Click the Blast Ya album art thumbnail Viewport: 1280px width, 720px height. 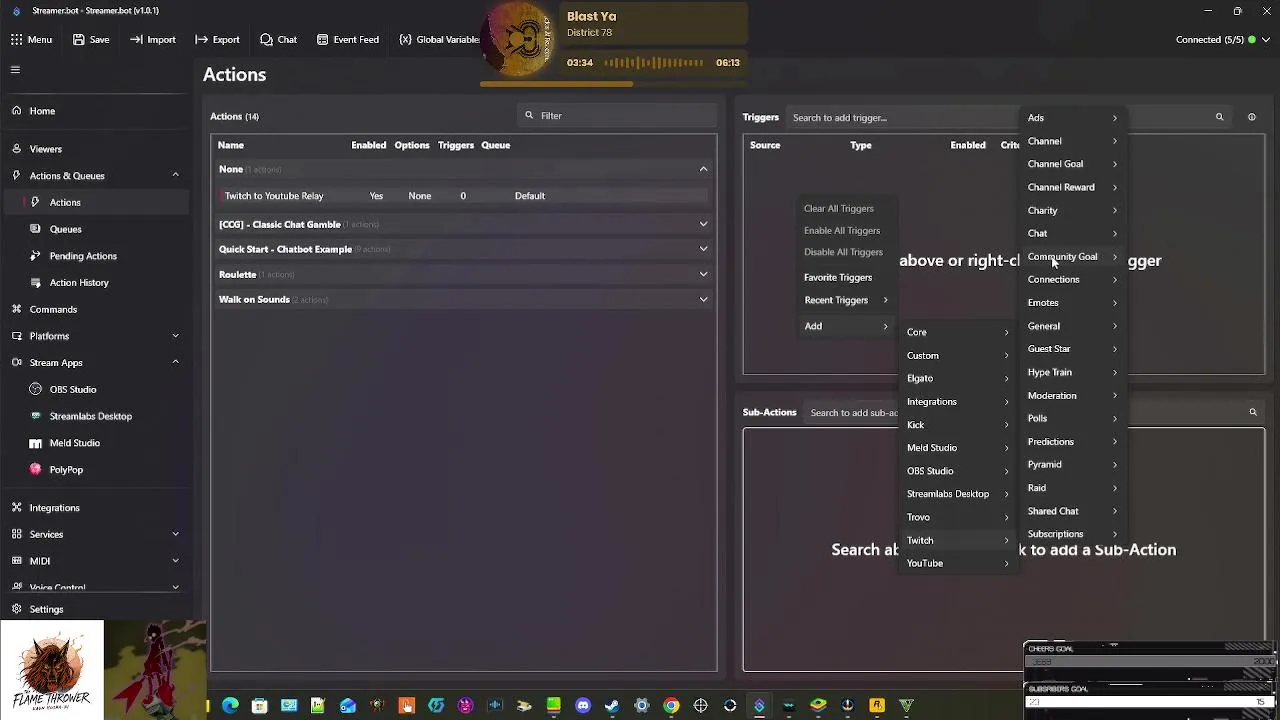click(x=519, y=41)
